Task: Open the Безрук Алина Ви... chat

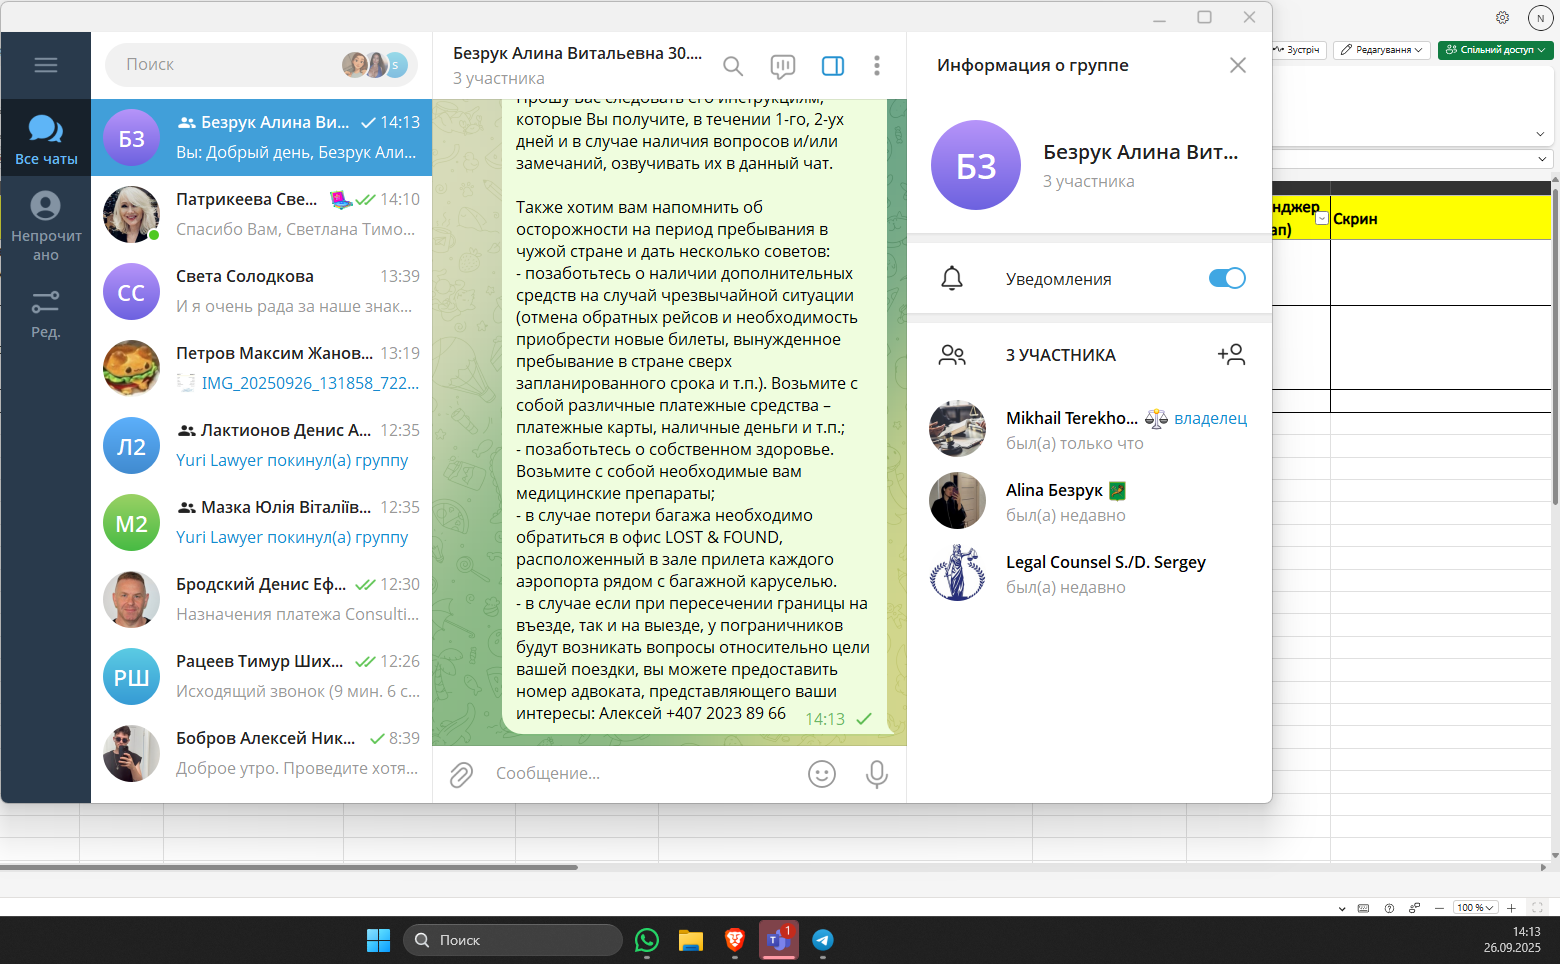Action: (x=261, y=138)
